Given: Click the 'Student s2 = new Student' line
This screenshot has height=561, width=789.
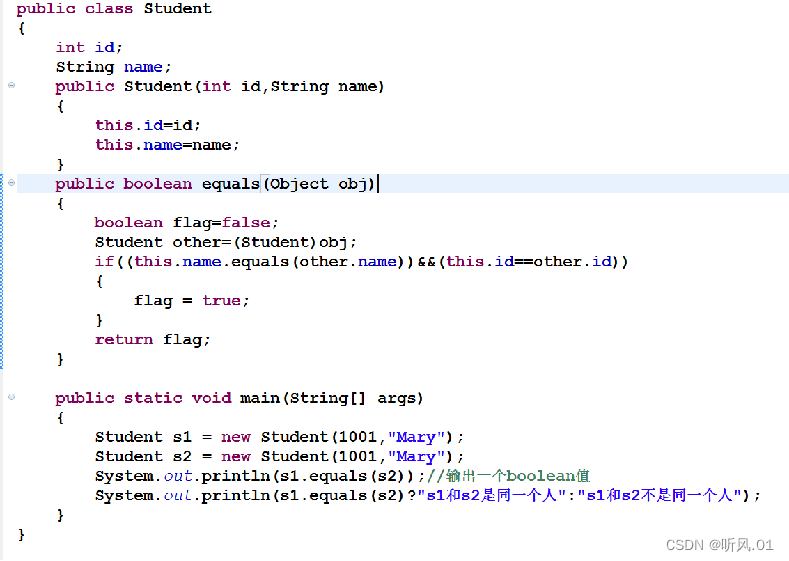Looking at the screenshot, I should click(x=279, y=457).
